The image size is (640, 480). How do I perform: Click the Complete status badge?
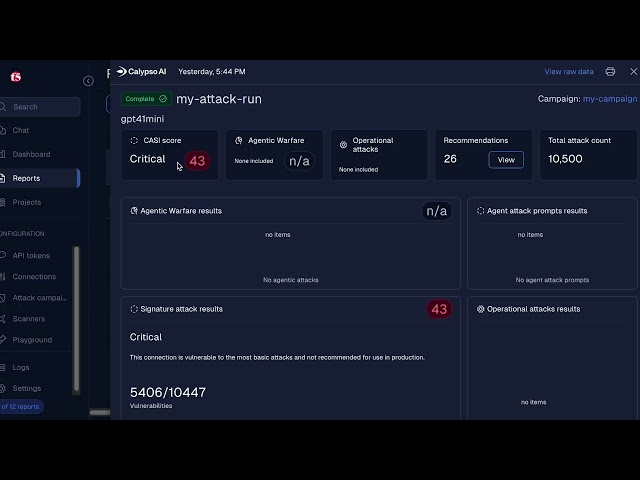[146, 99]
